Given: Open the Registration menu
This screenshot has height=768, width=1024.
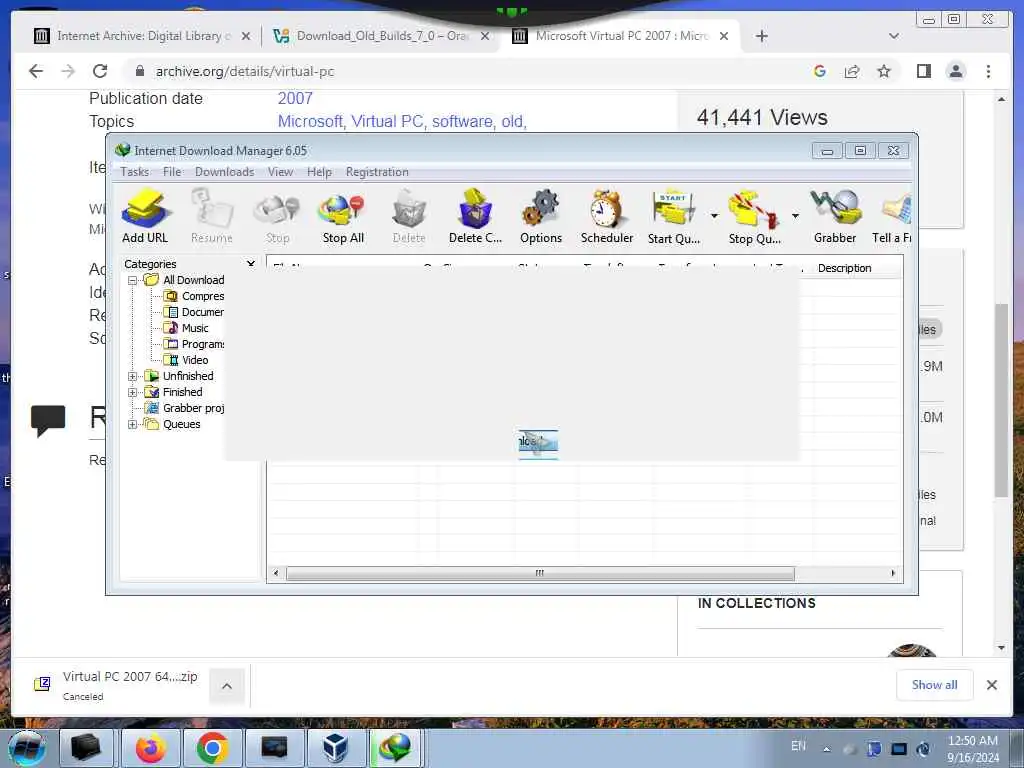Looking at the screenshot, I should (x=377, y=172).
